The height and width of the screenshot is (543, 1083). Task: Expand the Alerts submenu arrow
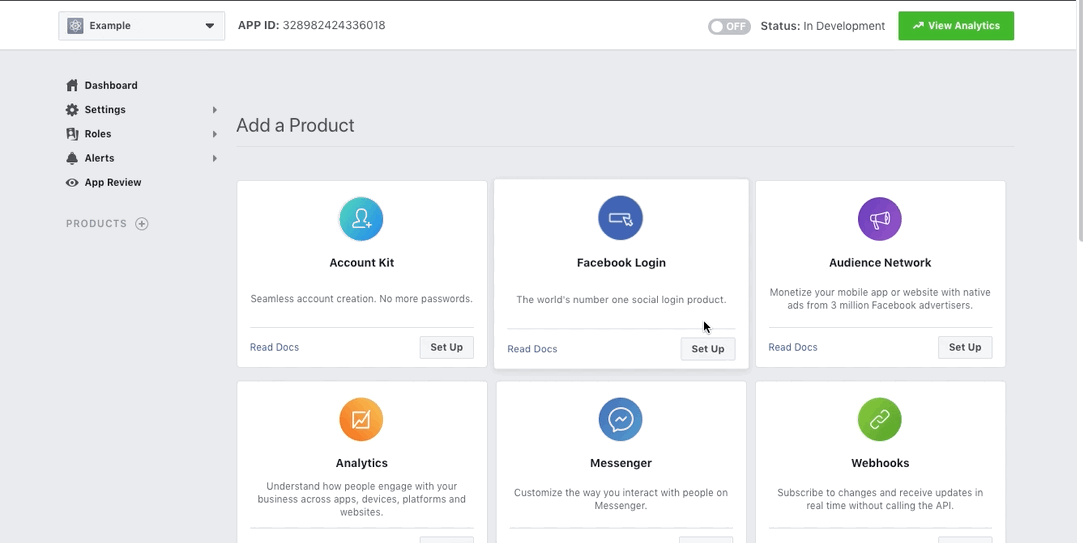(x=215, y=158)
